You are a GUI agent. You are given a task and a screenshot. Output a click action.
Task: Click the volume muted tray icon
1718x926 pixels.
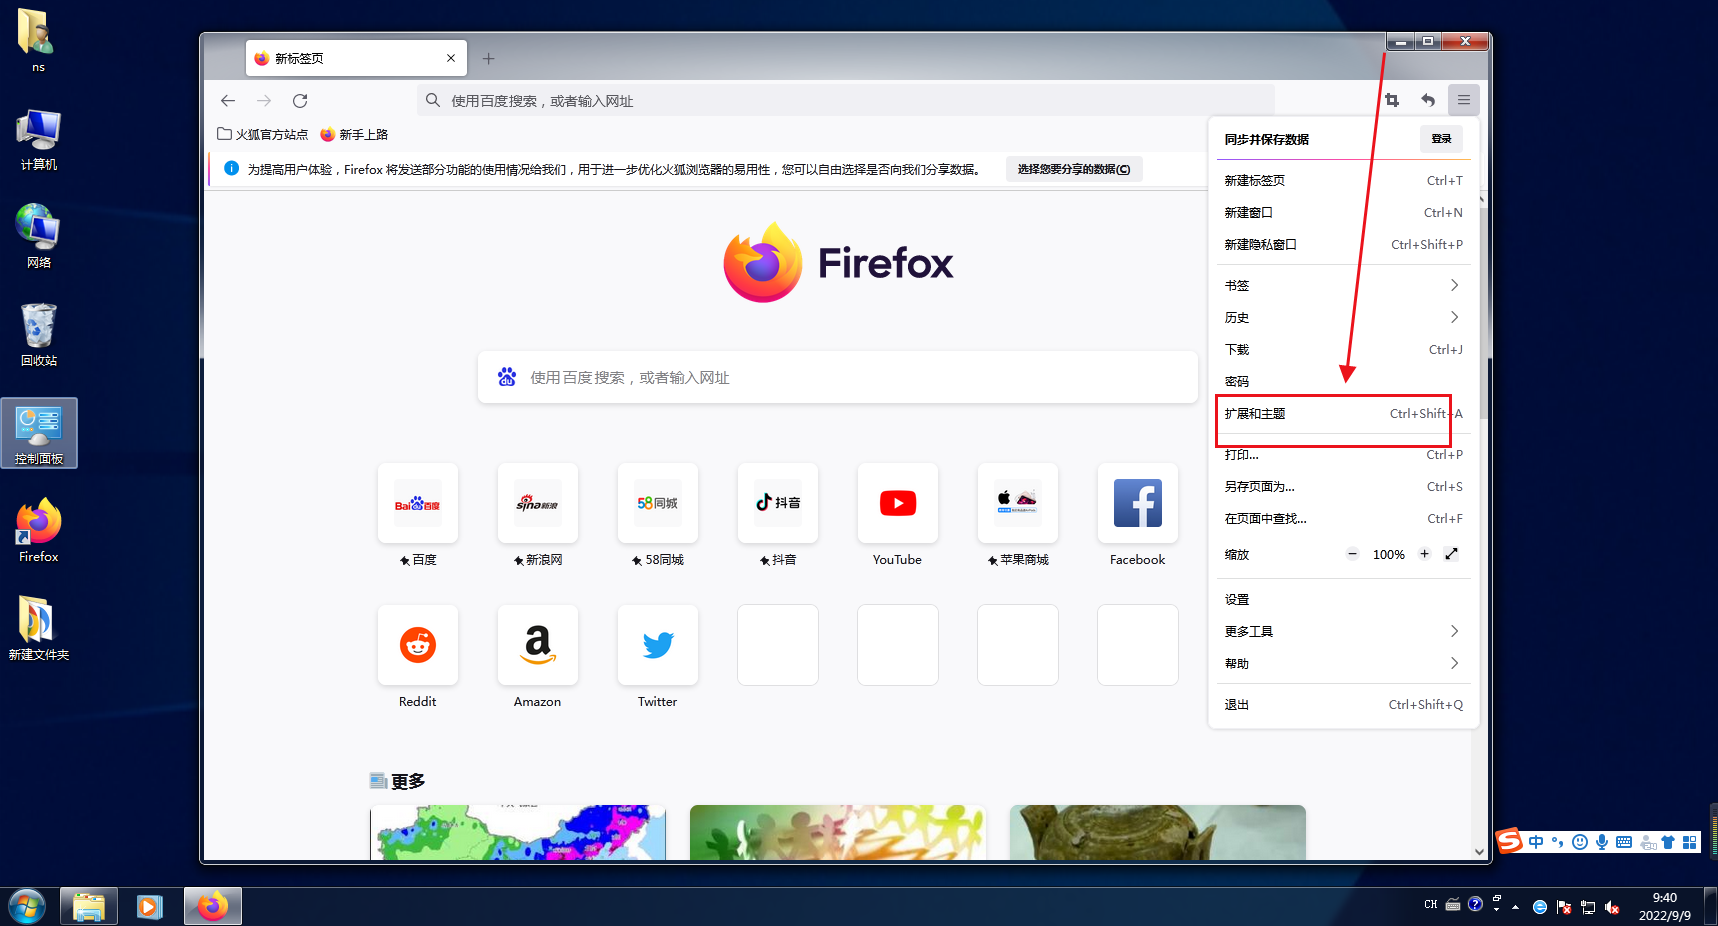click(x=1612, y=907)
